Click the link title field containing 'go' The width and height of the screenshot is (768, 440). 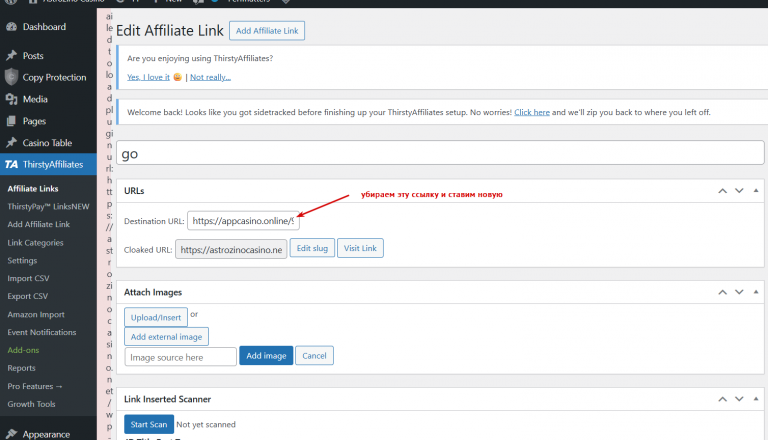click(440, 153)
